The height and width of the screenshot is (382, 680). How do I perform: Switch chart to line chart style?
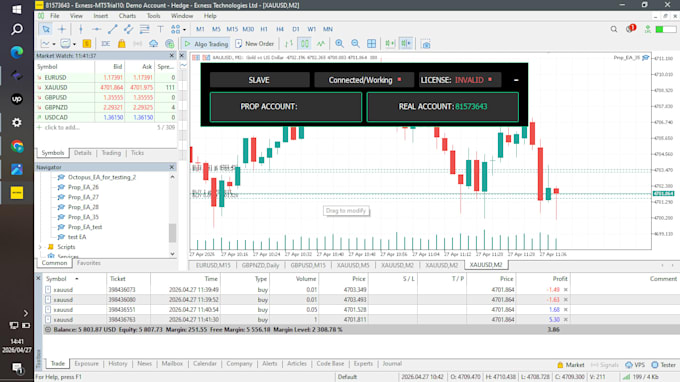tap(320, 44)
